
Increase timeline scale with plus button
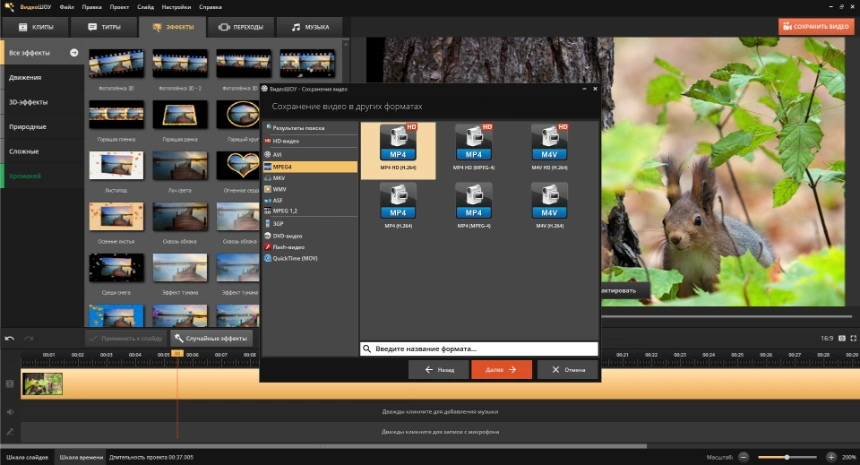click(831, 457)
